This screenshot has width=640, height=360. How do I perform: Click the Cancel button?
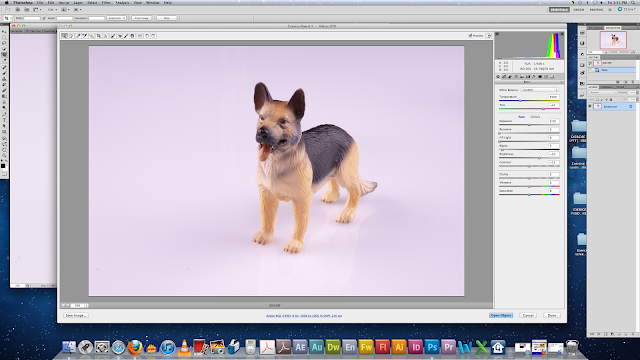click(x=528, y=316)
